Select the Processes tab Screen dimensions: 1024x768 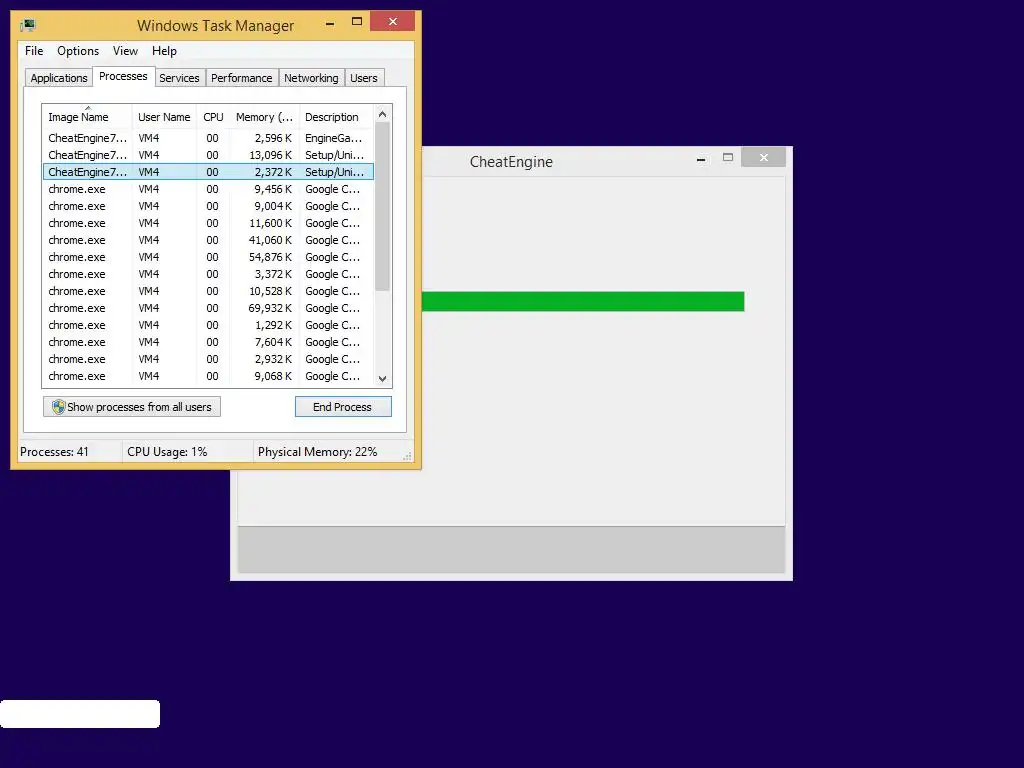(123, 76)
